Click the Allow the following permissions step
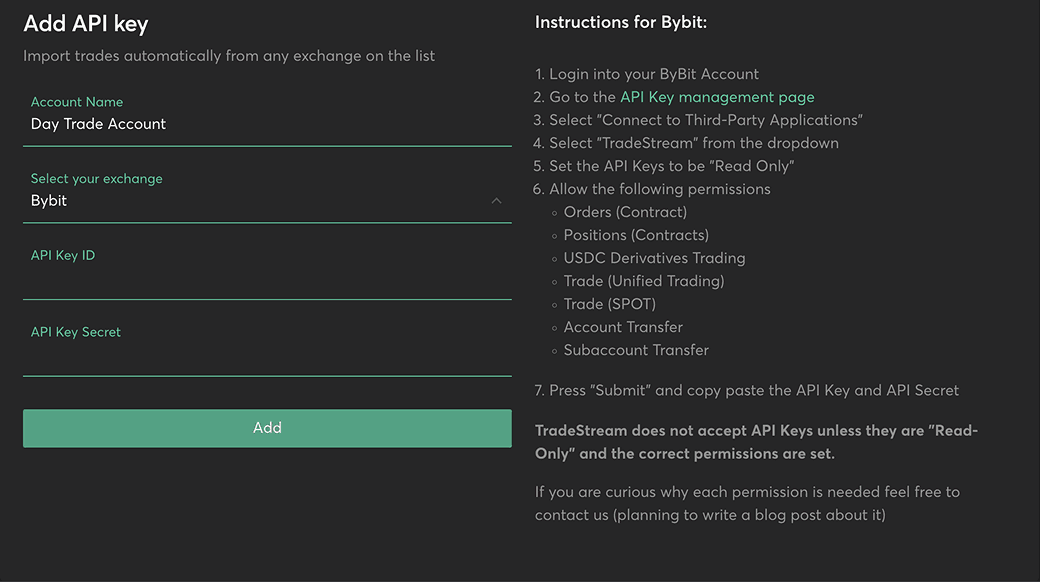This screenshot has height=582, width=1040. [x=659, y=189]
